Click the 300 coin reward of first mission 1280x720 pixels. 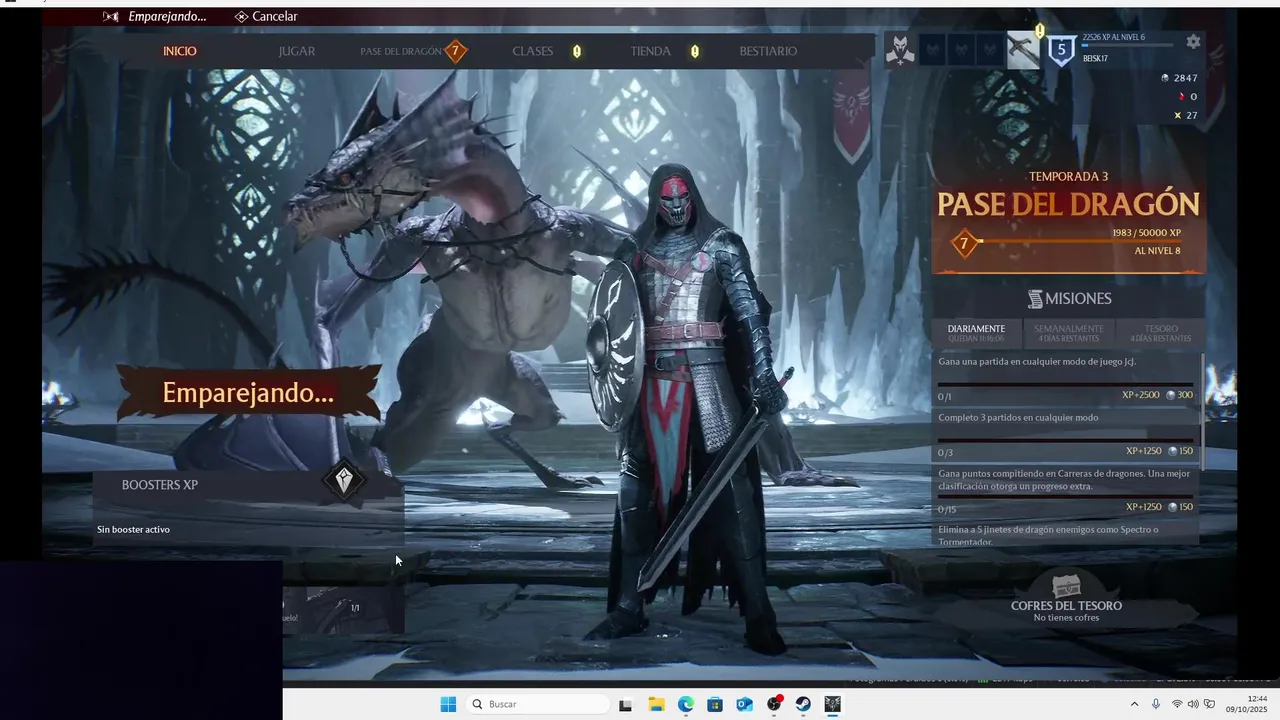click(x=1180, y=395)
